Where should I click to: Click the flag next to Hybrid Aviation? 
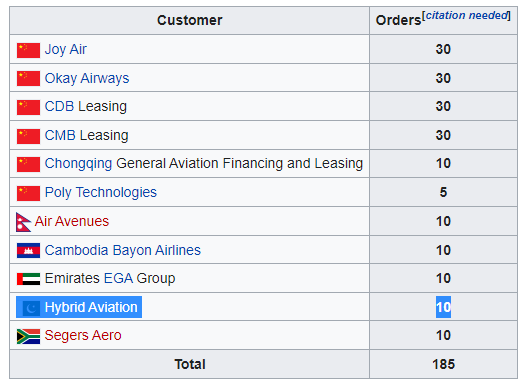31,307
